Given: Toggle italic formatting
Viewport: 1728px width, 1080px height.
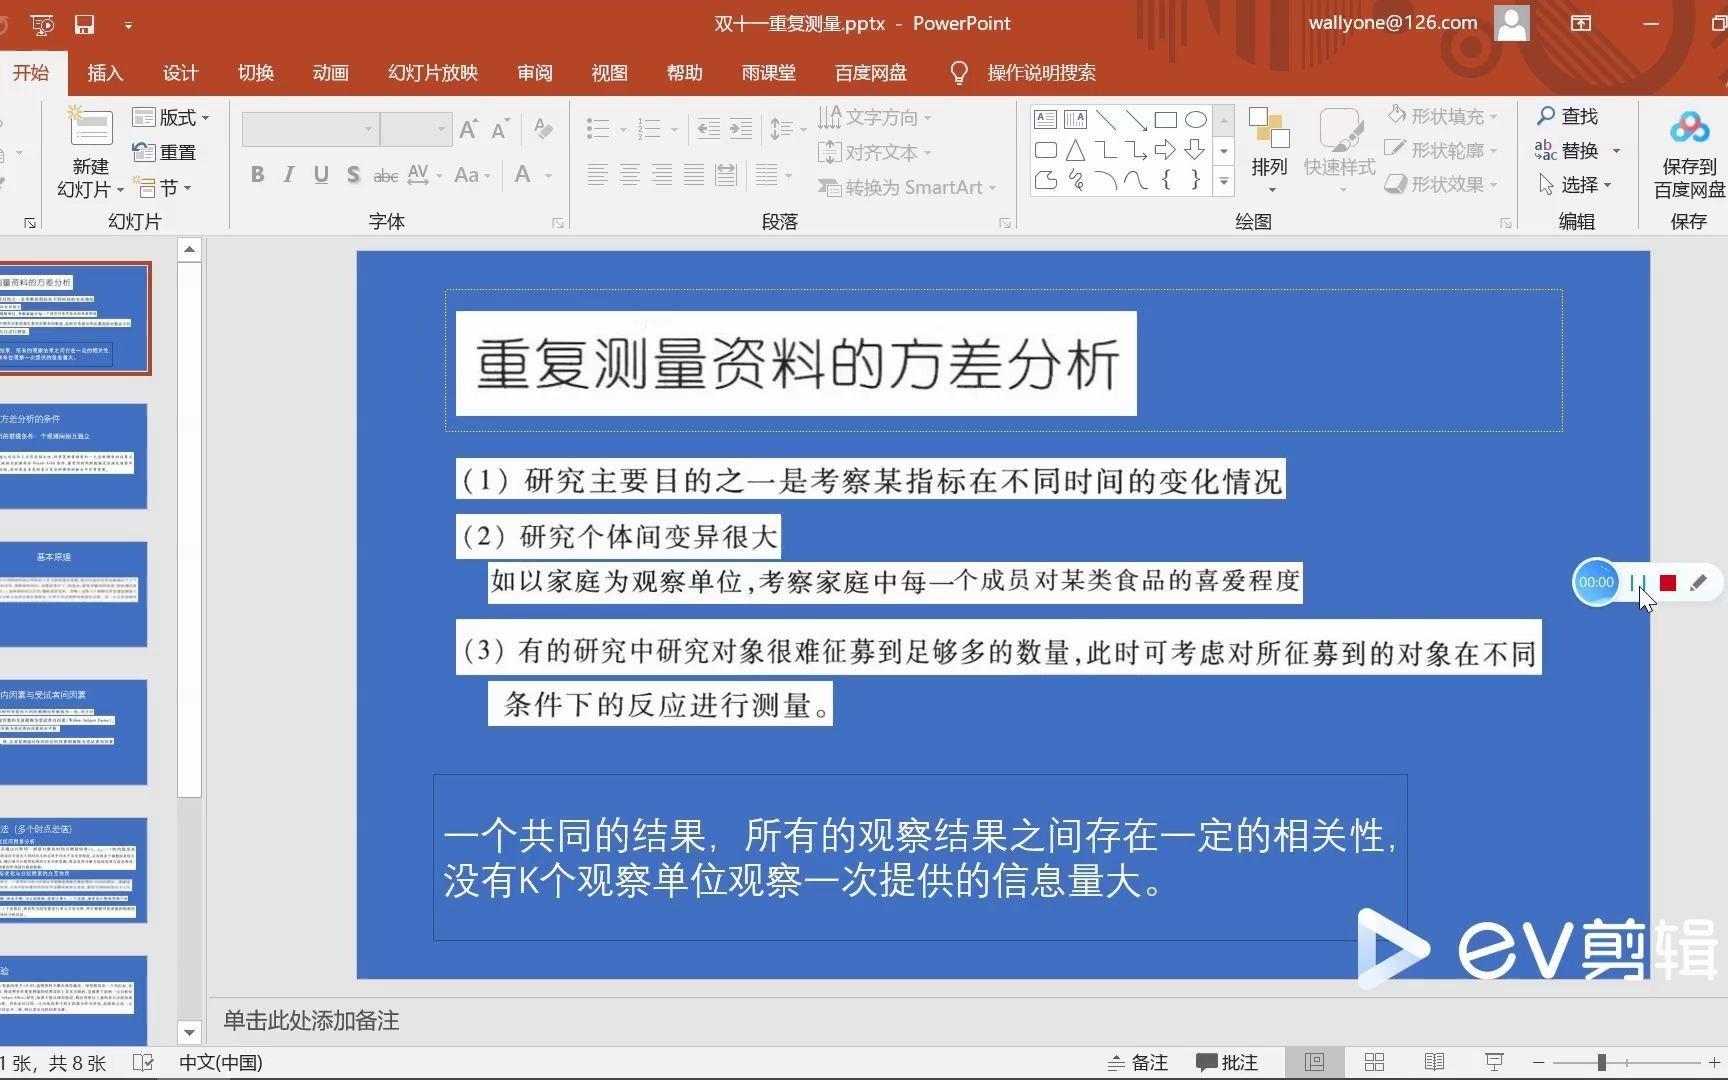Looking at the screenshot, I should pos(288,174).
